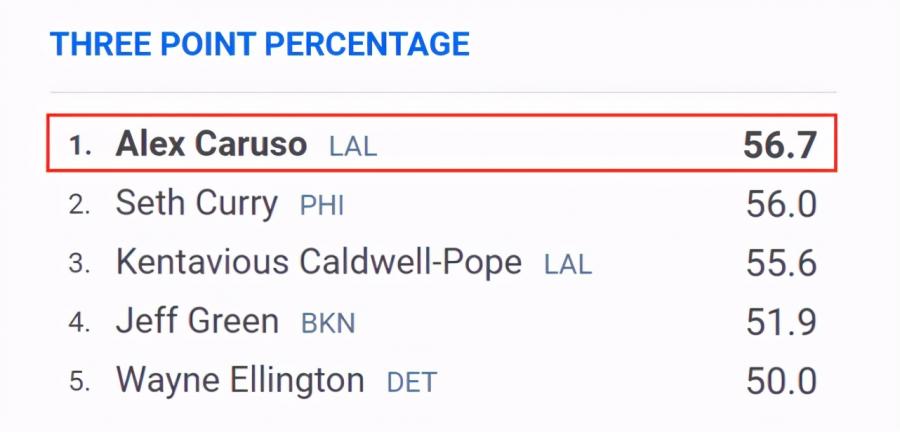The width and height of the screenshot is (900, 432).
Task: Click the 51.9 percentage value
Action: tap(781, 322)
